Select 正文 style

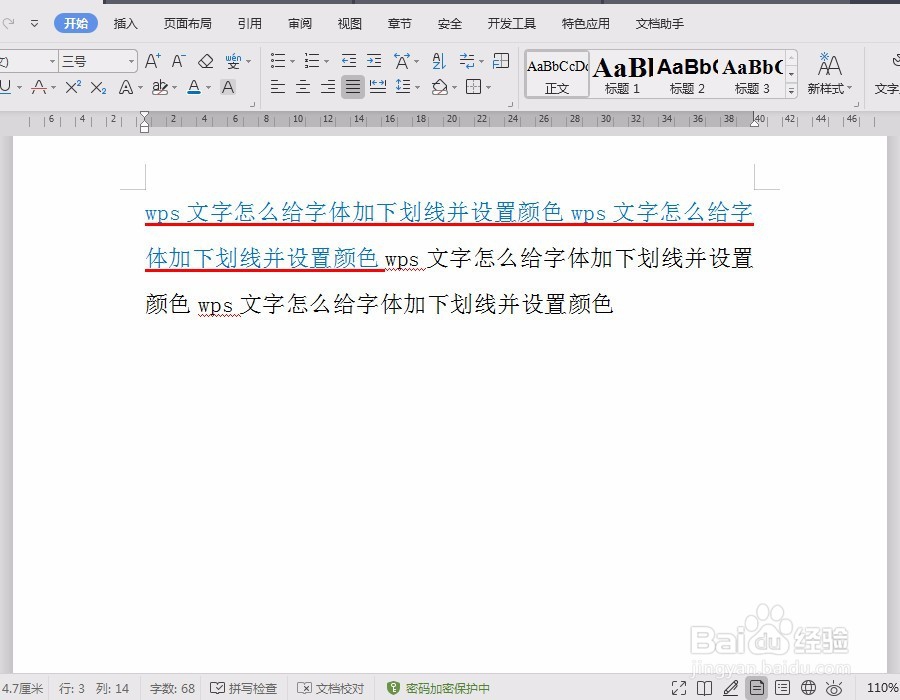click(x=557, y=75)
